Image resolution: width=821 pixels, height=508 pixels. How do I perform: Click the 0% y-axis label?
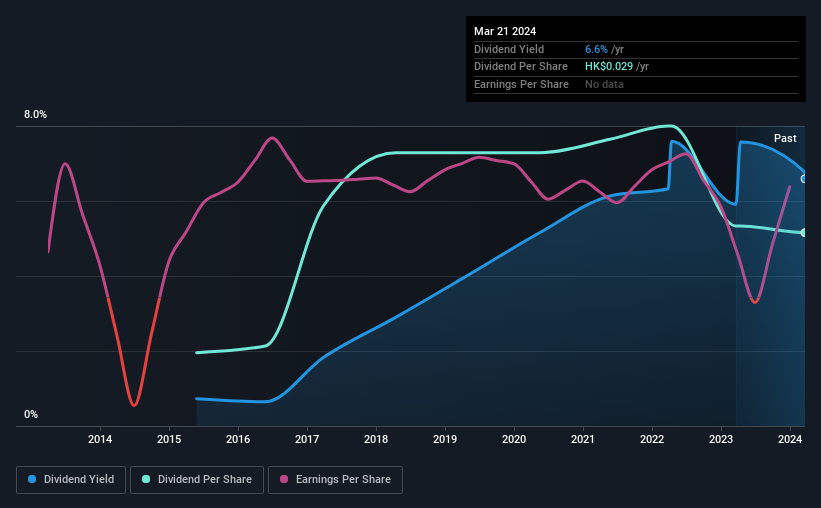tap(31, 414)
